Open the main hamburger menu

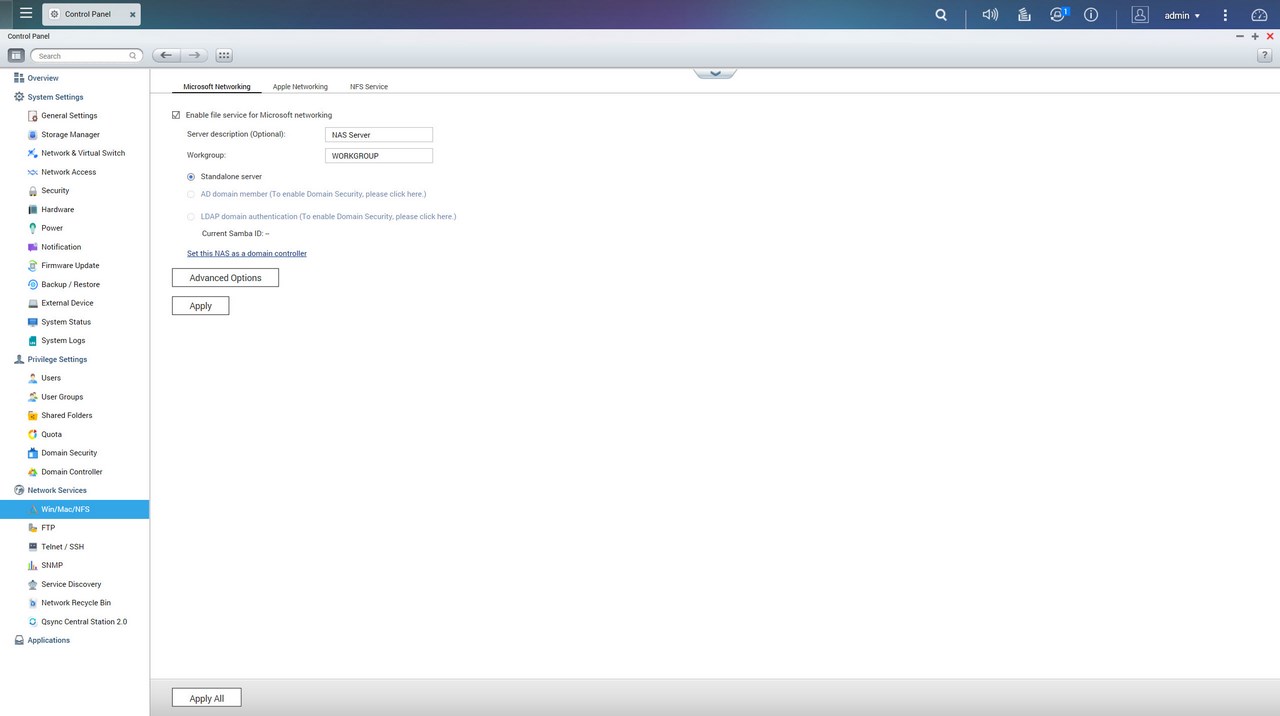26,14
